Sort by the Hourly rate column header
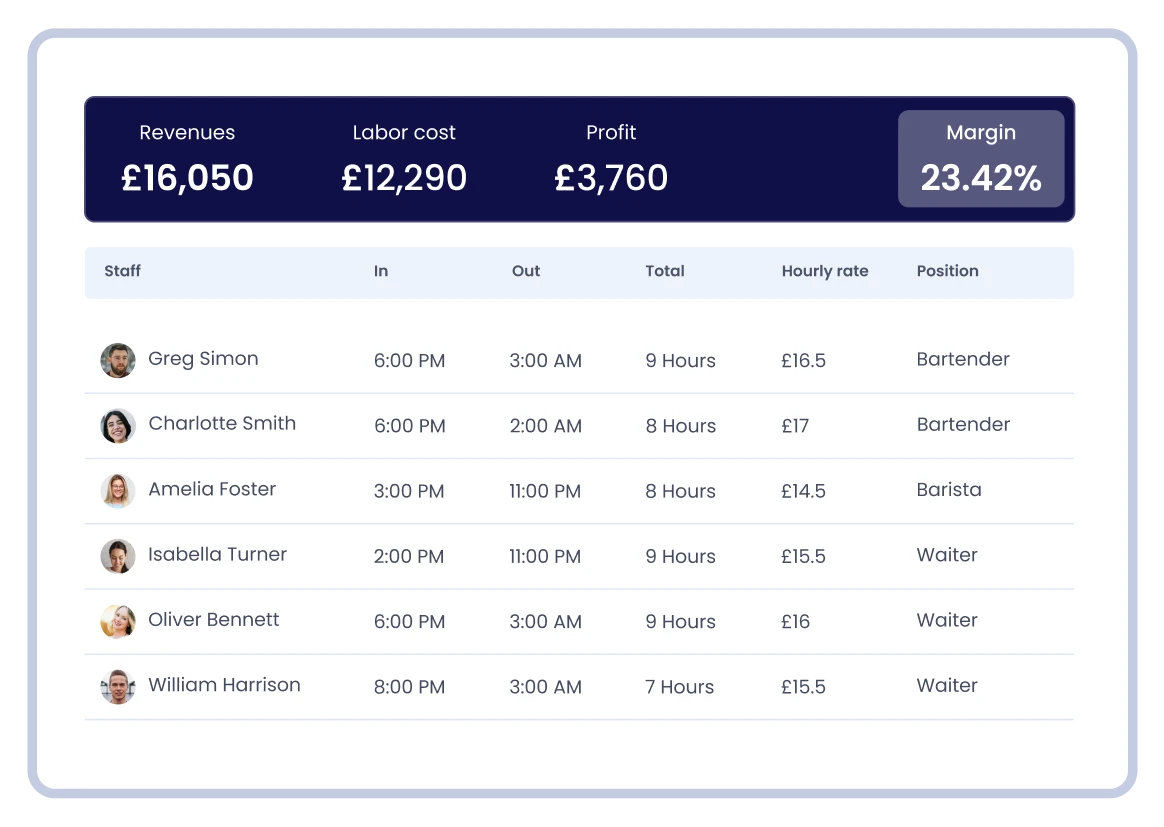 click(825, 271)
